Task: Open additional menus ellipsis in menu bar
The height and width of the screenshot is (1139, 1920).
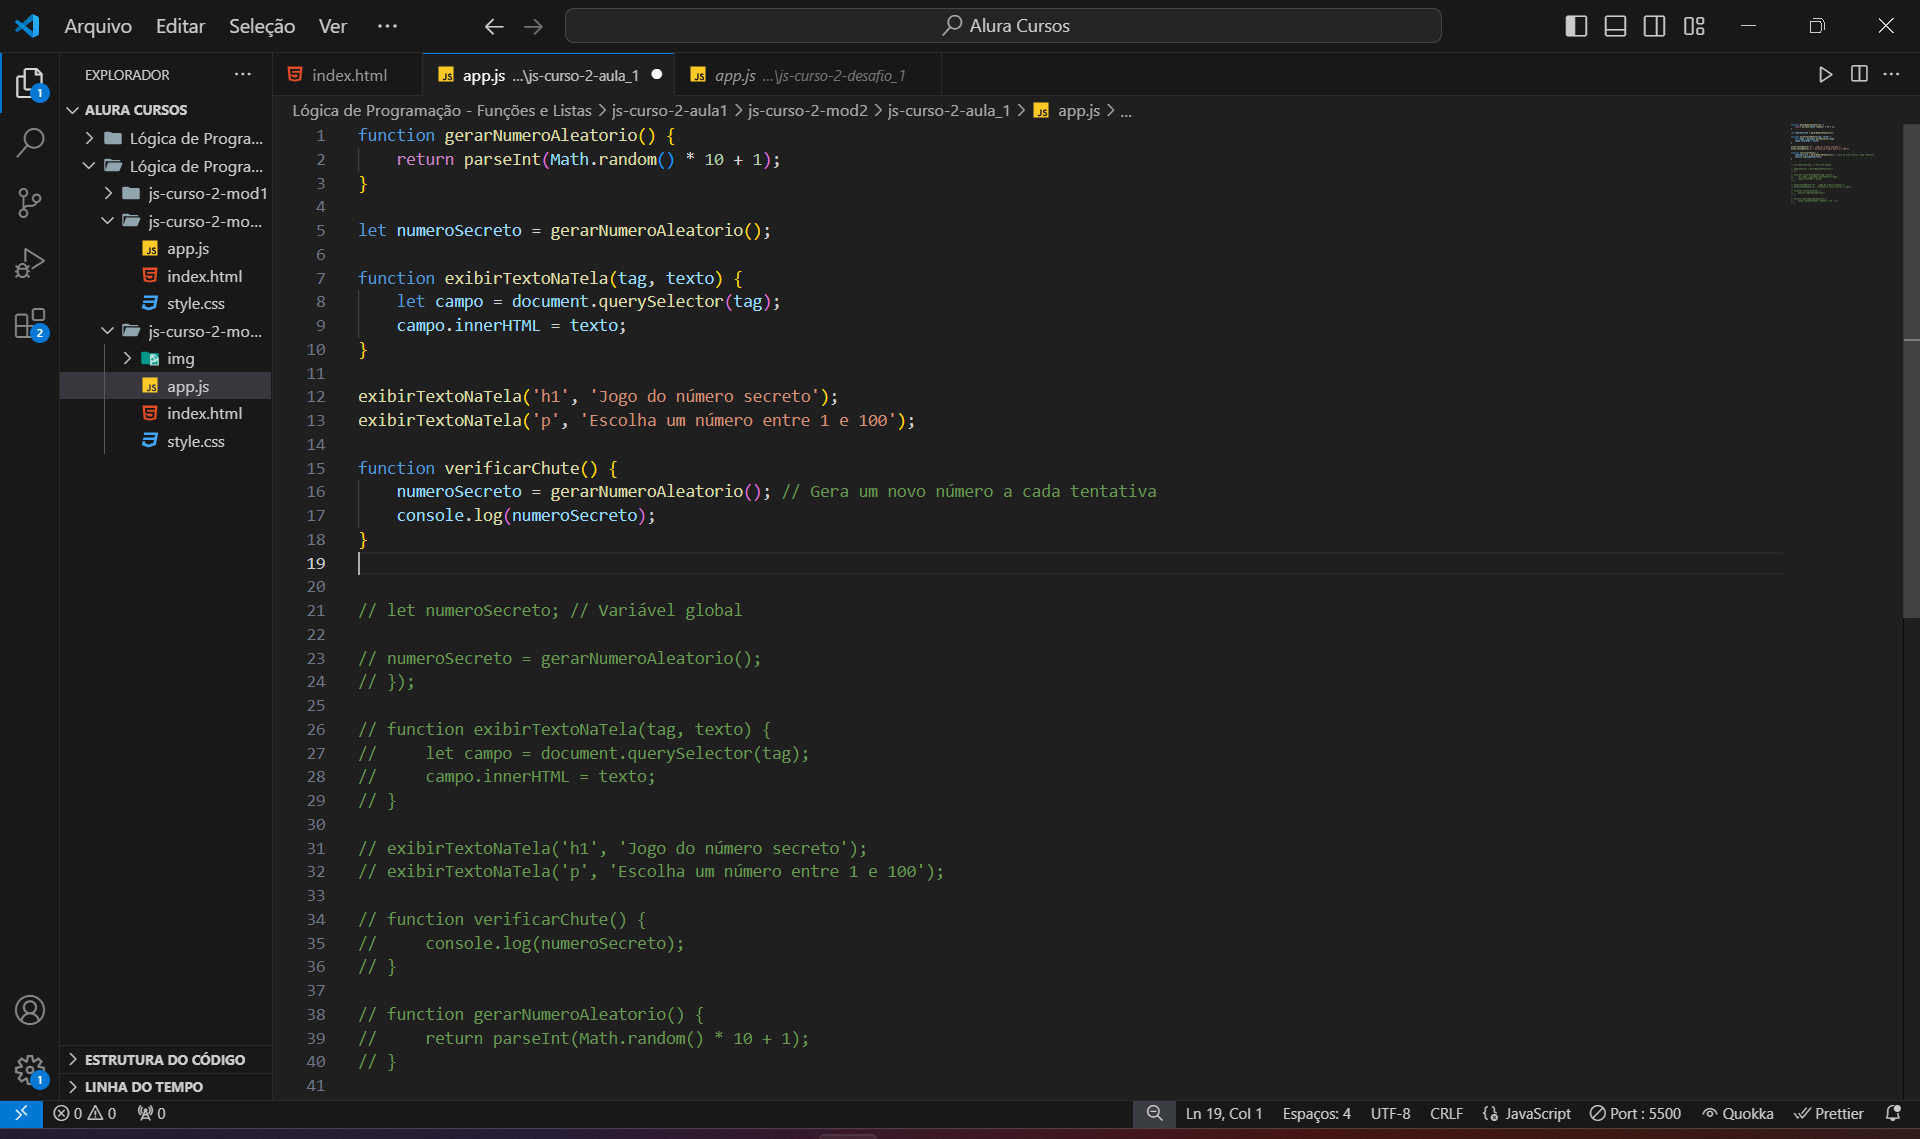Action: tap(387, 26)
